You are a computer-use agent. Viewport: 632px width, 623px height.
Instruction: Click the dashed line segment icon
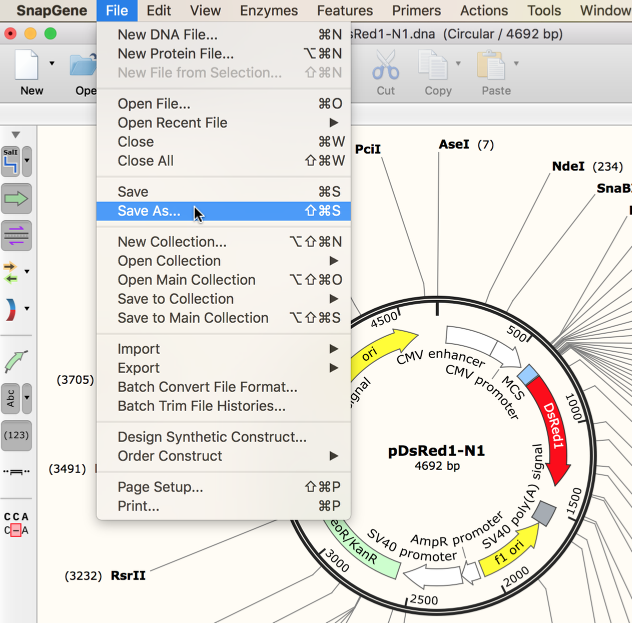click(16, 471)
